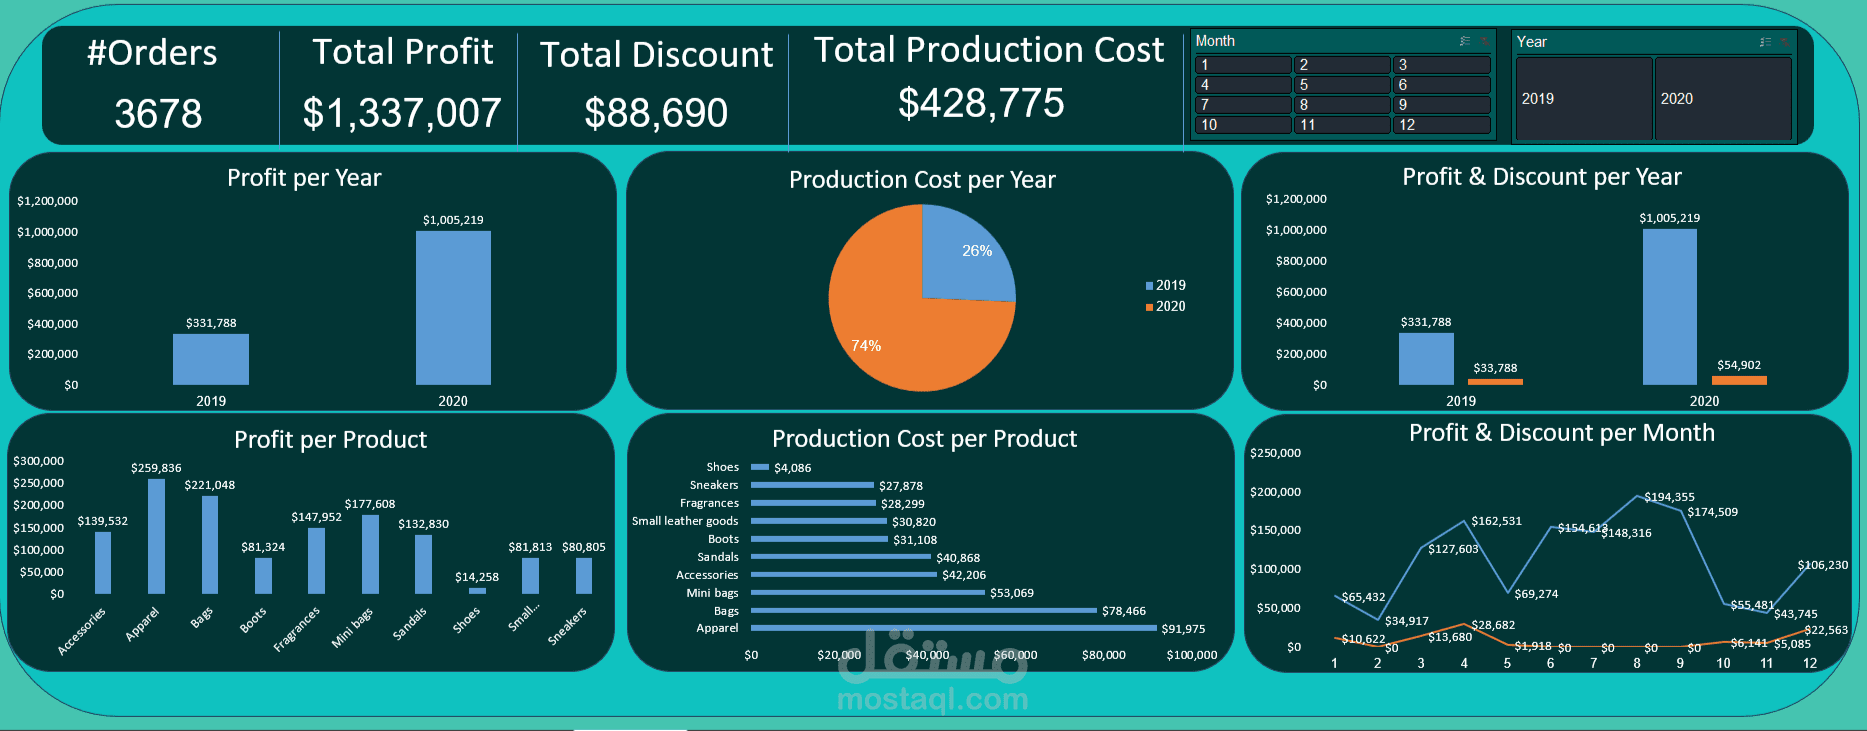Pick month 4 in the Month slicer
The height and width of the screenshot is (731, 1867).
point(1243,85)
